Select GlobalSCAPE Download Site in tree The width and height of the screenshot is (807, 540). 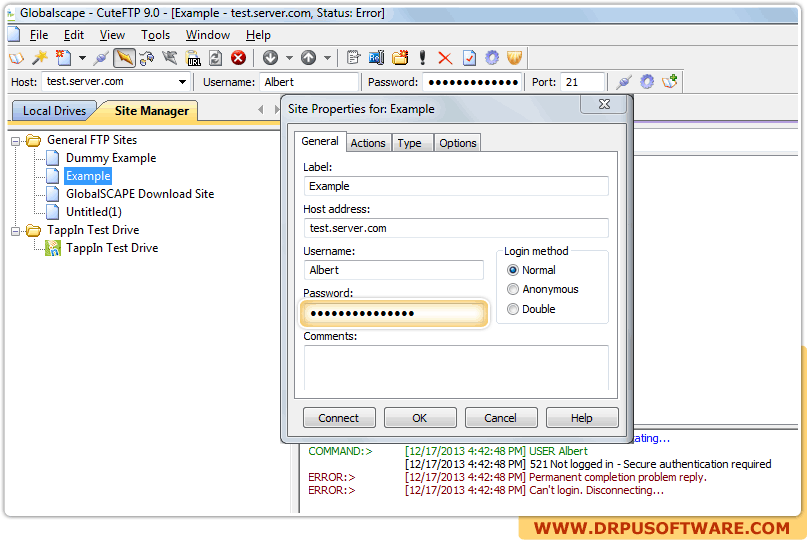coord(140,194)
